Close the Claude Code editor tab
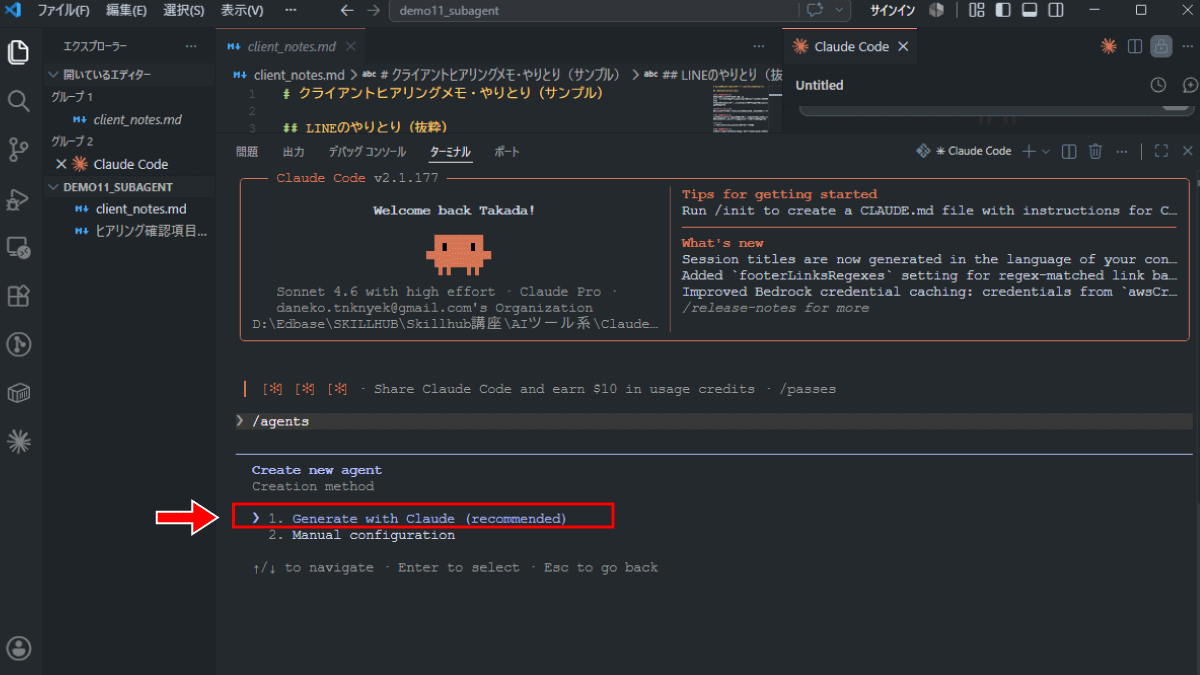This screenshot has width=1200, height=675. pyautogui.click(x=903, y=46)
